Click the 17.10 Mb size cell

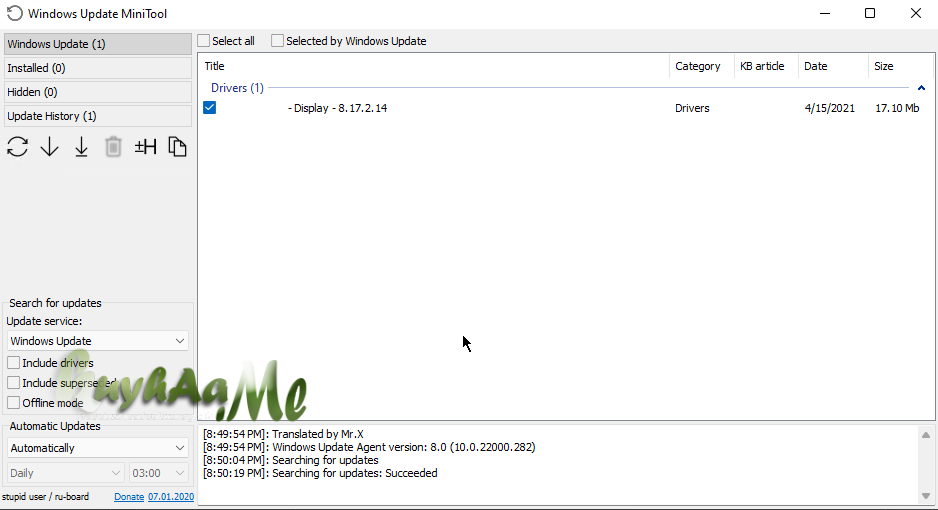pos(897,108)
